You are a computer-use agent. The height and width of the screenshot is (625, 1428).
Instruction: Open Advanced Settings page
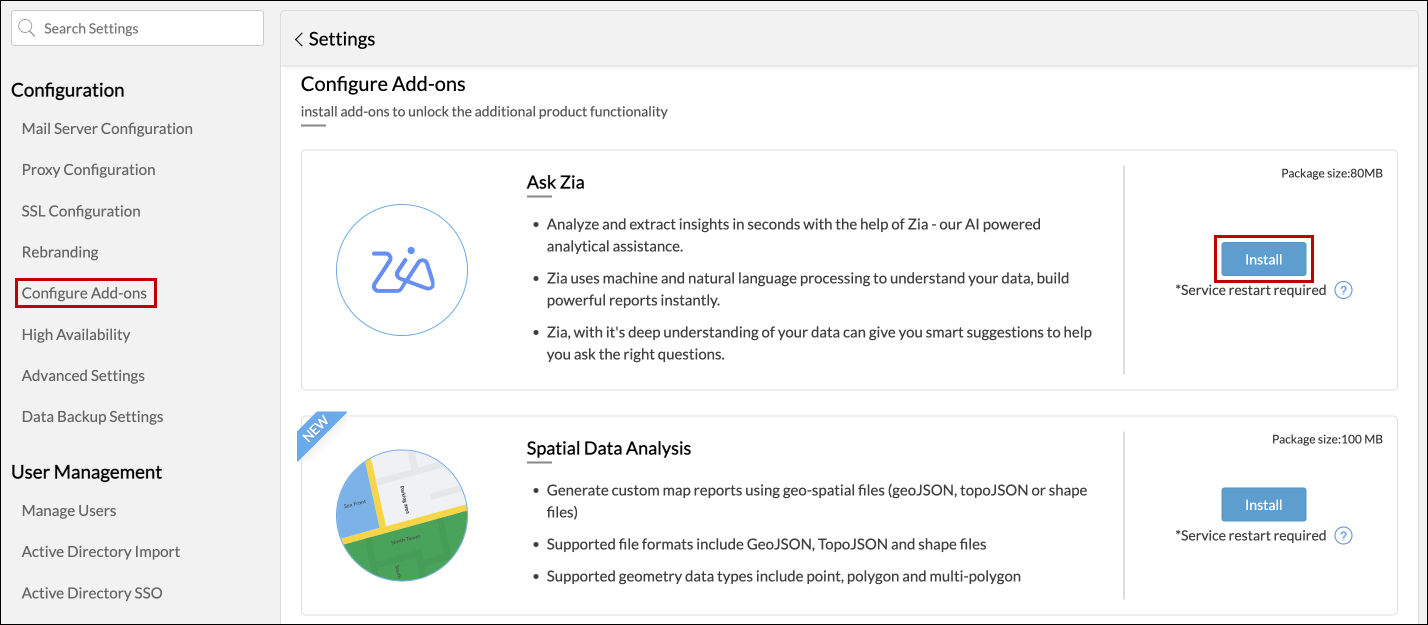[83, 376]
